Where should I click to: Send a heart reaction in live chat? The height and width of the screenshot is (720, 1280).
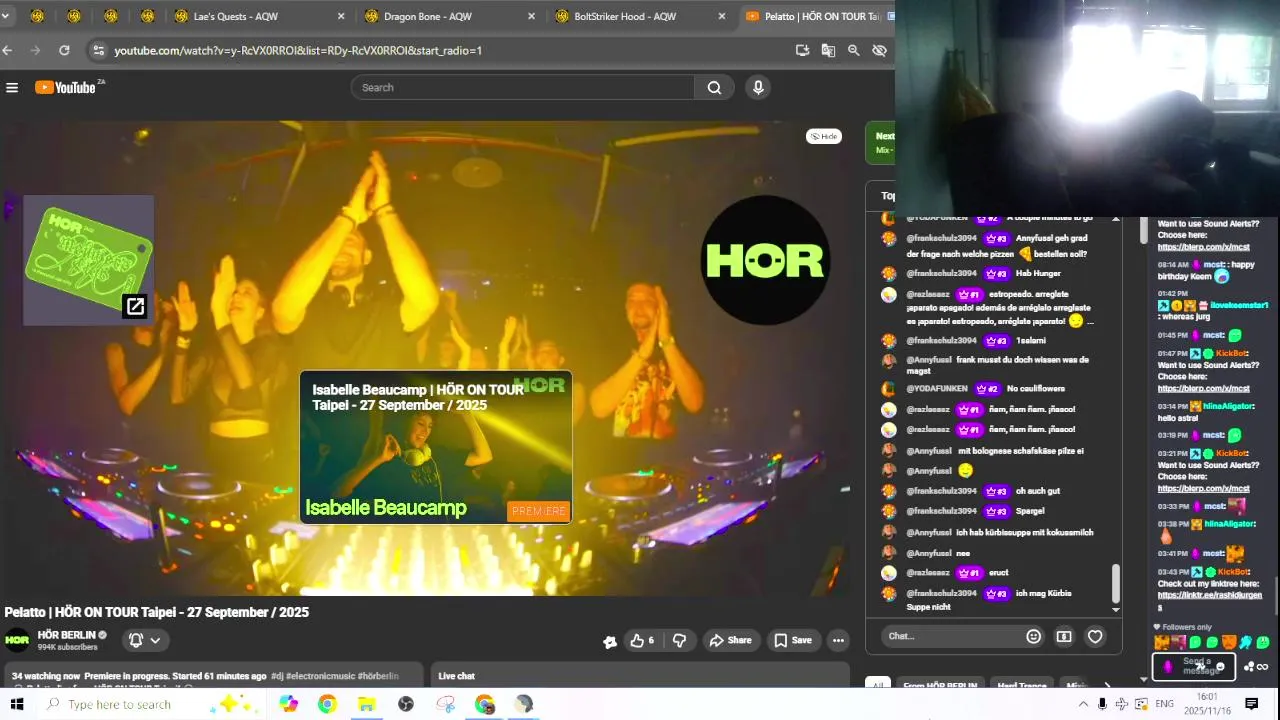click(1095, 636)
